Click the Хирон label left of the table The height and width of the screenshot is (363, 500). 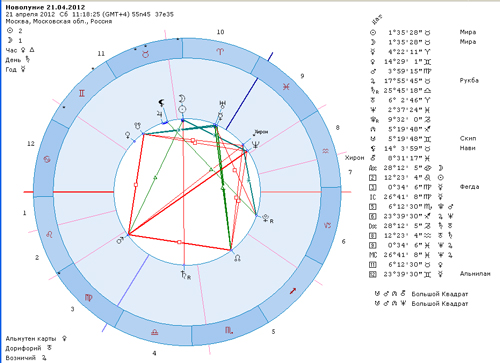355,158
